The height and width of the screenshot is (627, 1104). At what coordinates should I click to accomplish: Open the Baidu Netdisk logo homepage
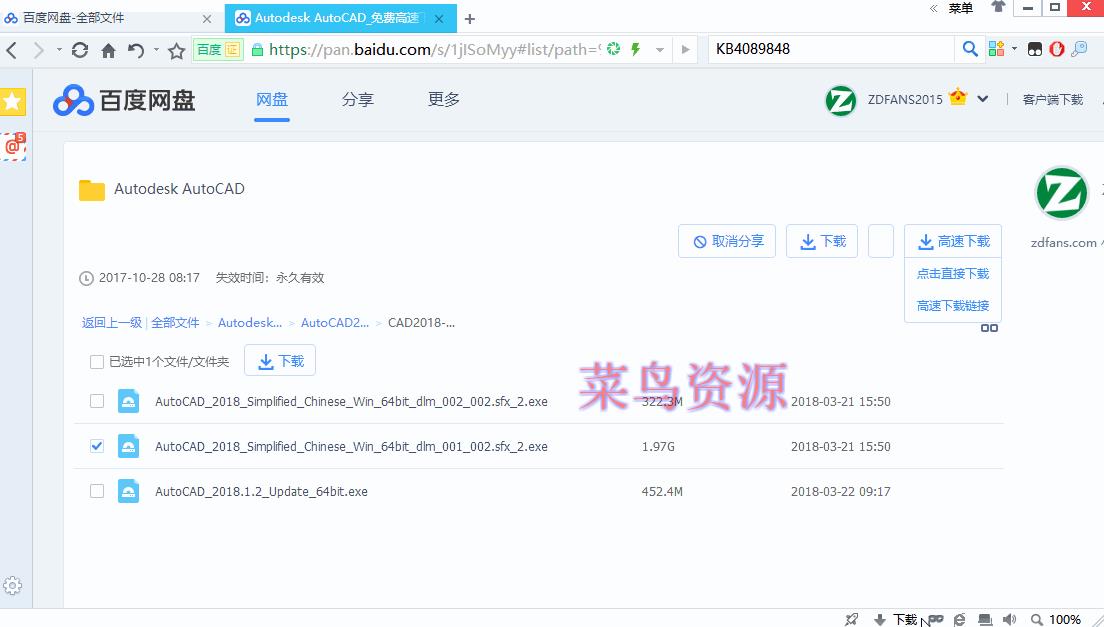122,99
